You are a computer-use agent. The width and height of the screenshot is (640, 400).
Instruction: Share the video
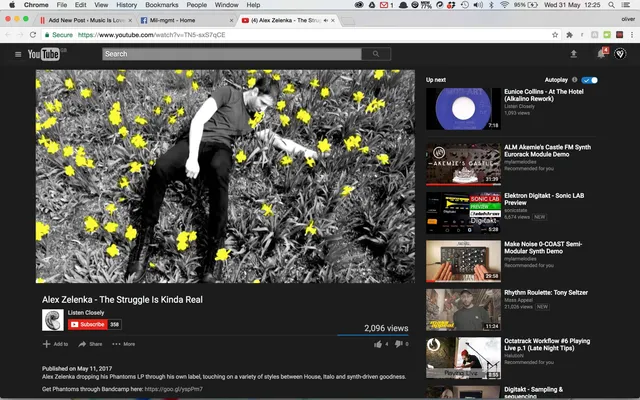(90, 344)
